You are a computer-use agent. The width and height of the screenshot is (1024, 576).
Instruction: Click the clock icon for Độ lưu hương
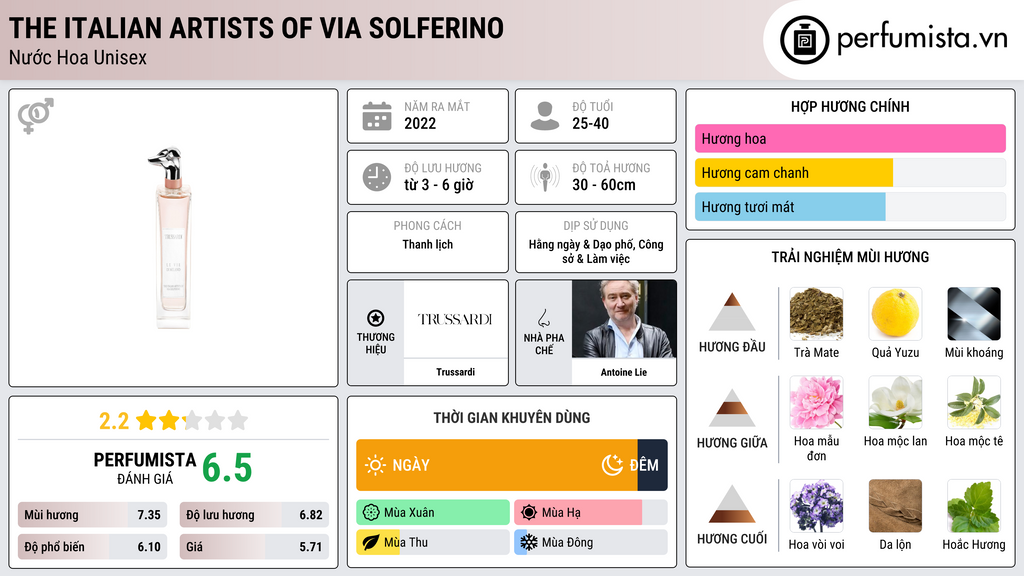point(377,177)
